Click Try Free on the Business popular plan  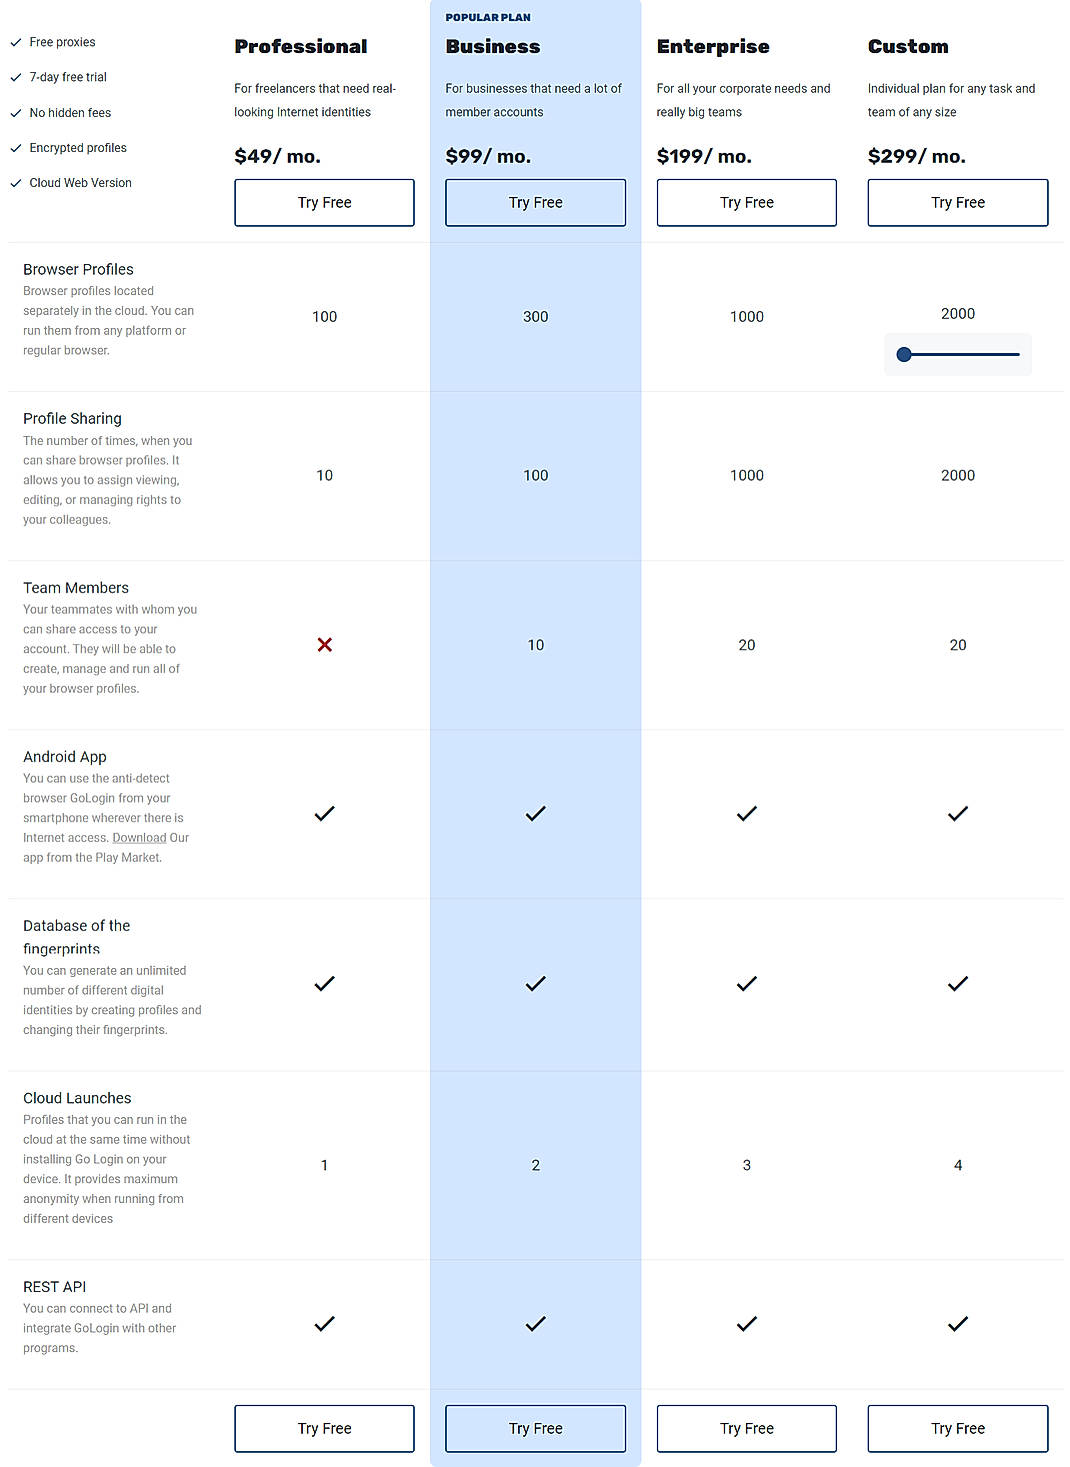535,202
